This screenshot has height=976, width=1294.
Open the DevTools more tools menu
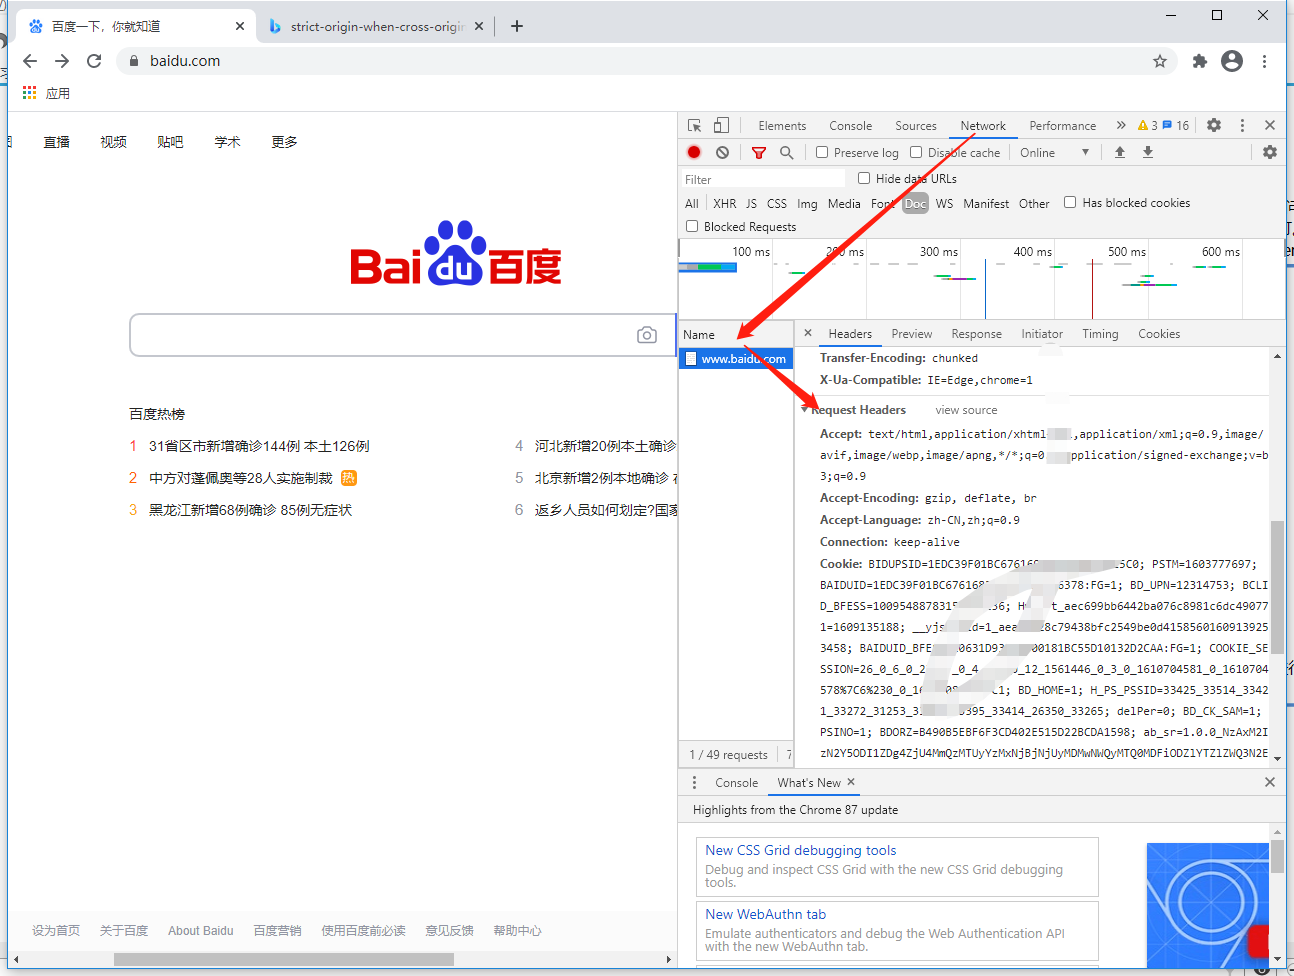click(1242, 125)
